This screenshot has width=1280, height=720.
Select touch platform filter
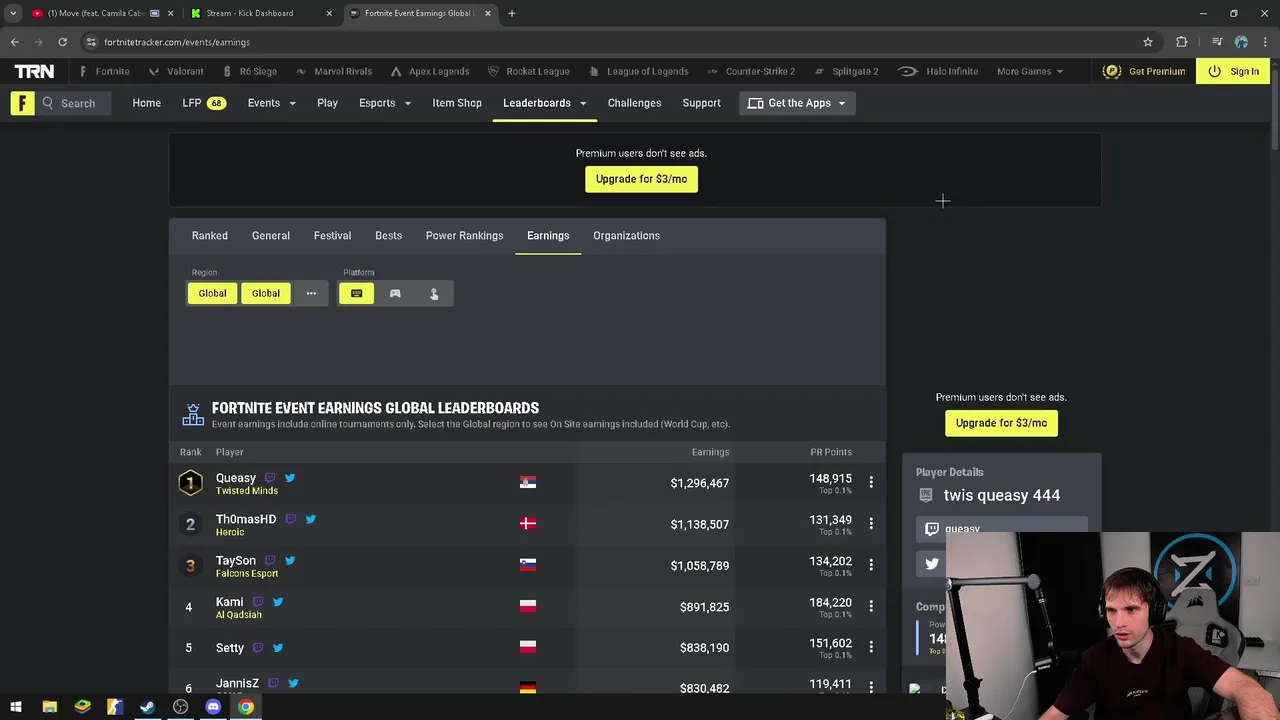coord(434,293)
